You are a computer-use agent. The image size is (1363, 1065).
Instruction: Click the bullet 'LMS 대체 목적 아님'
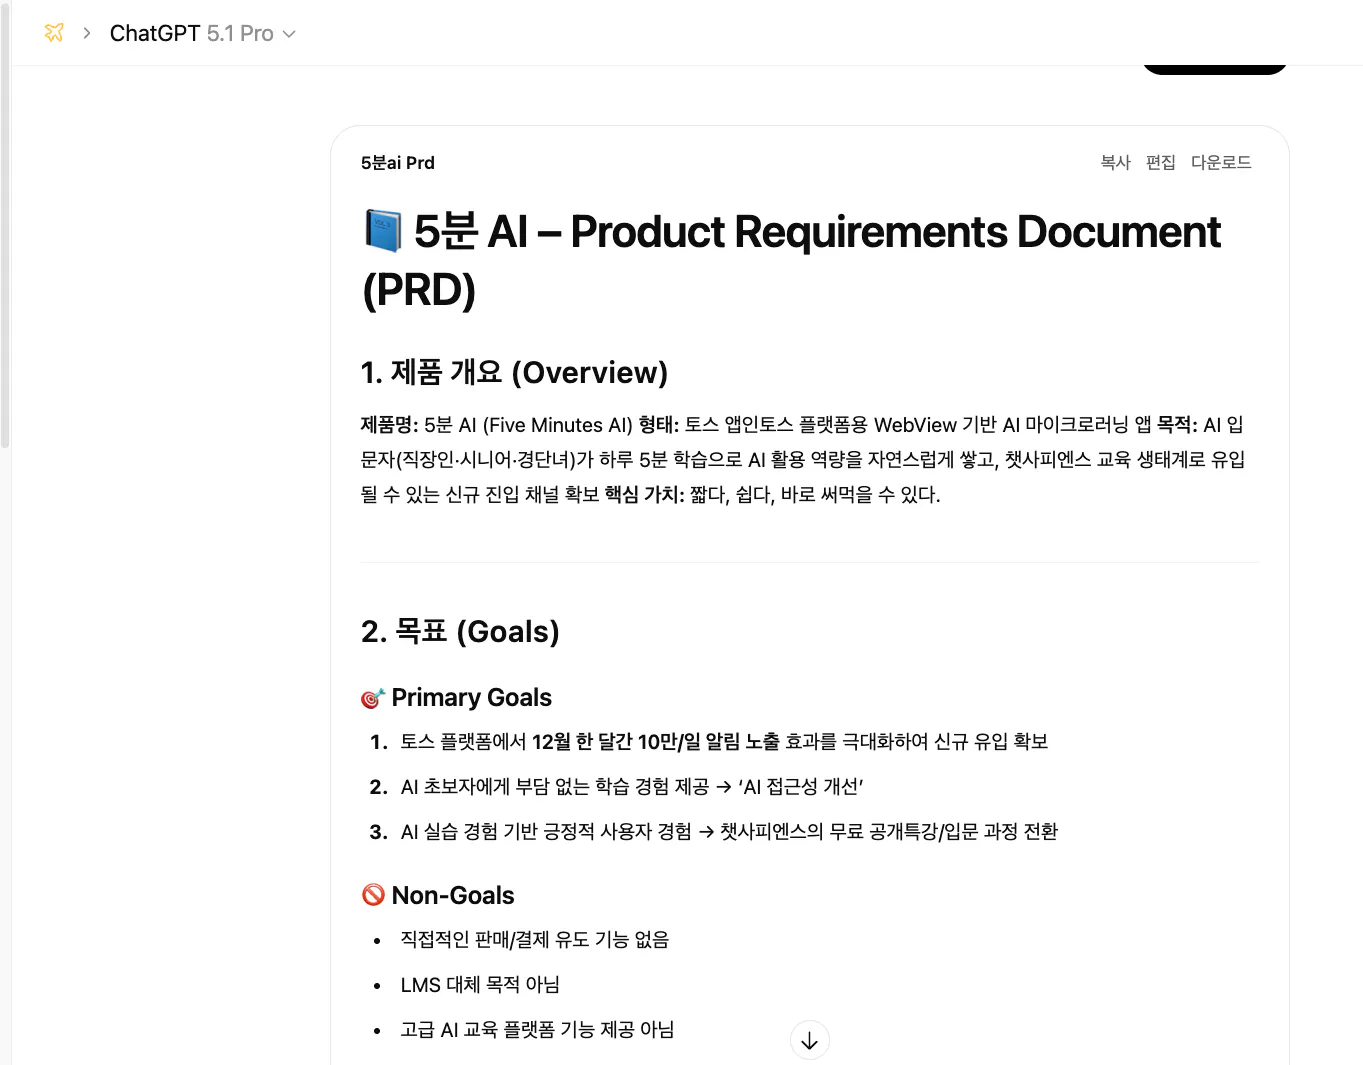[x=480, y=984]
